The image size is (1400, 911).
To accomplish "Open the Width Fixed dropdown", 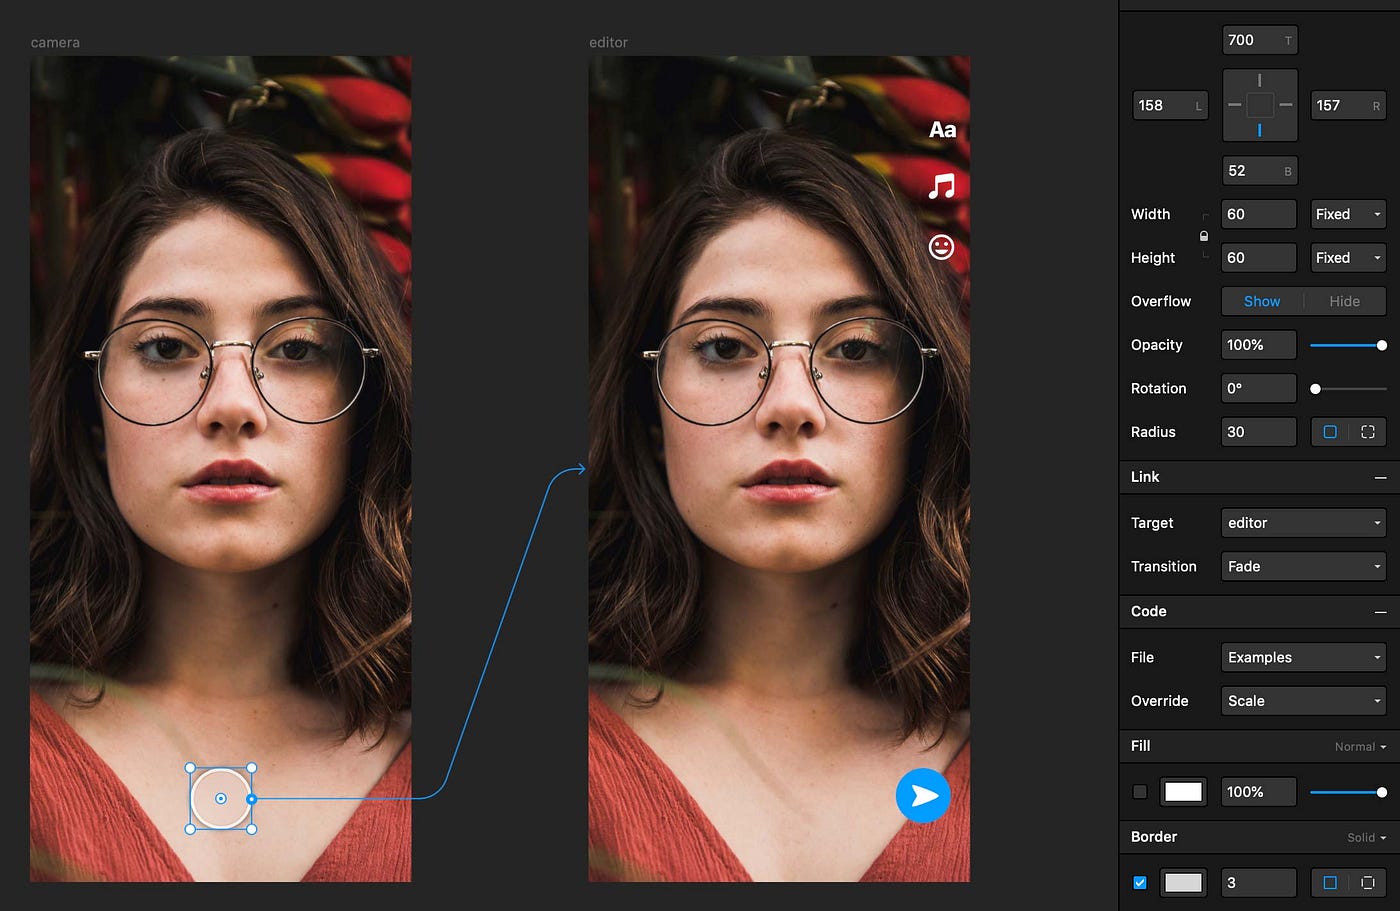I will click(1348, 214).
